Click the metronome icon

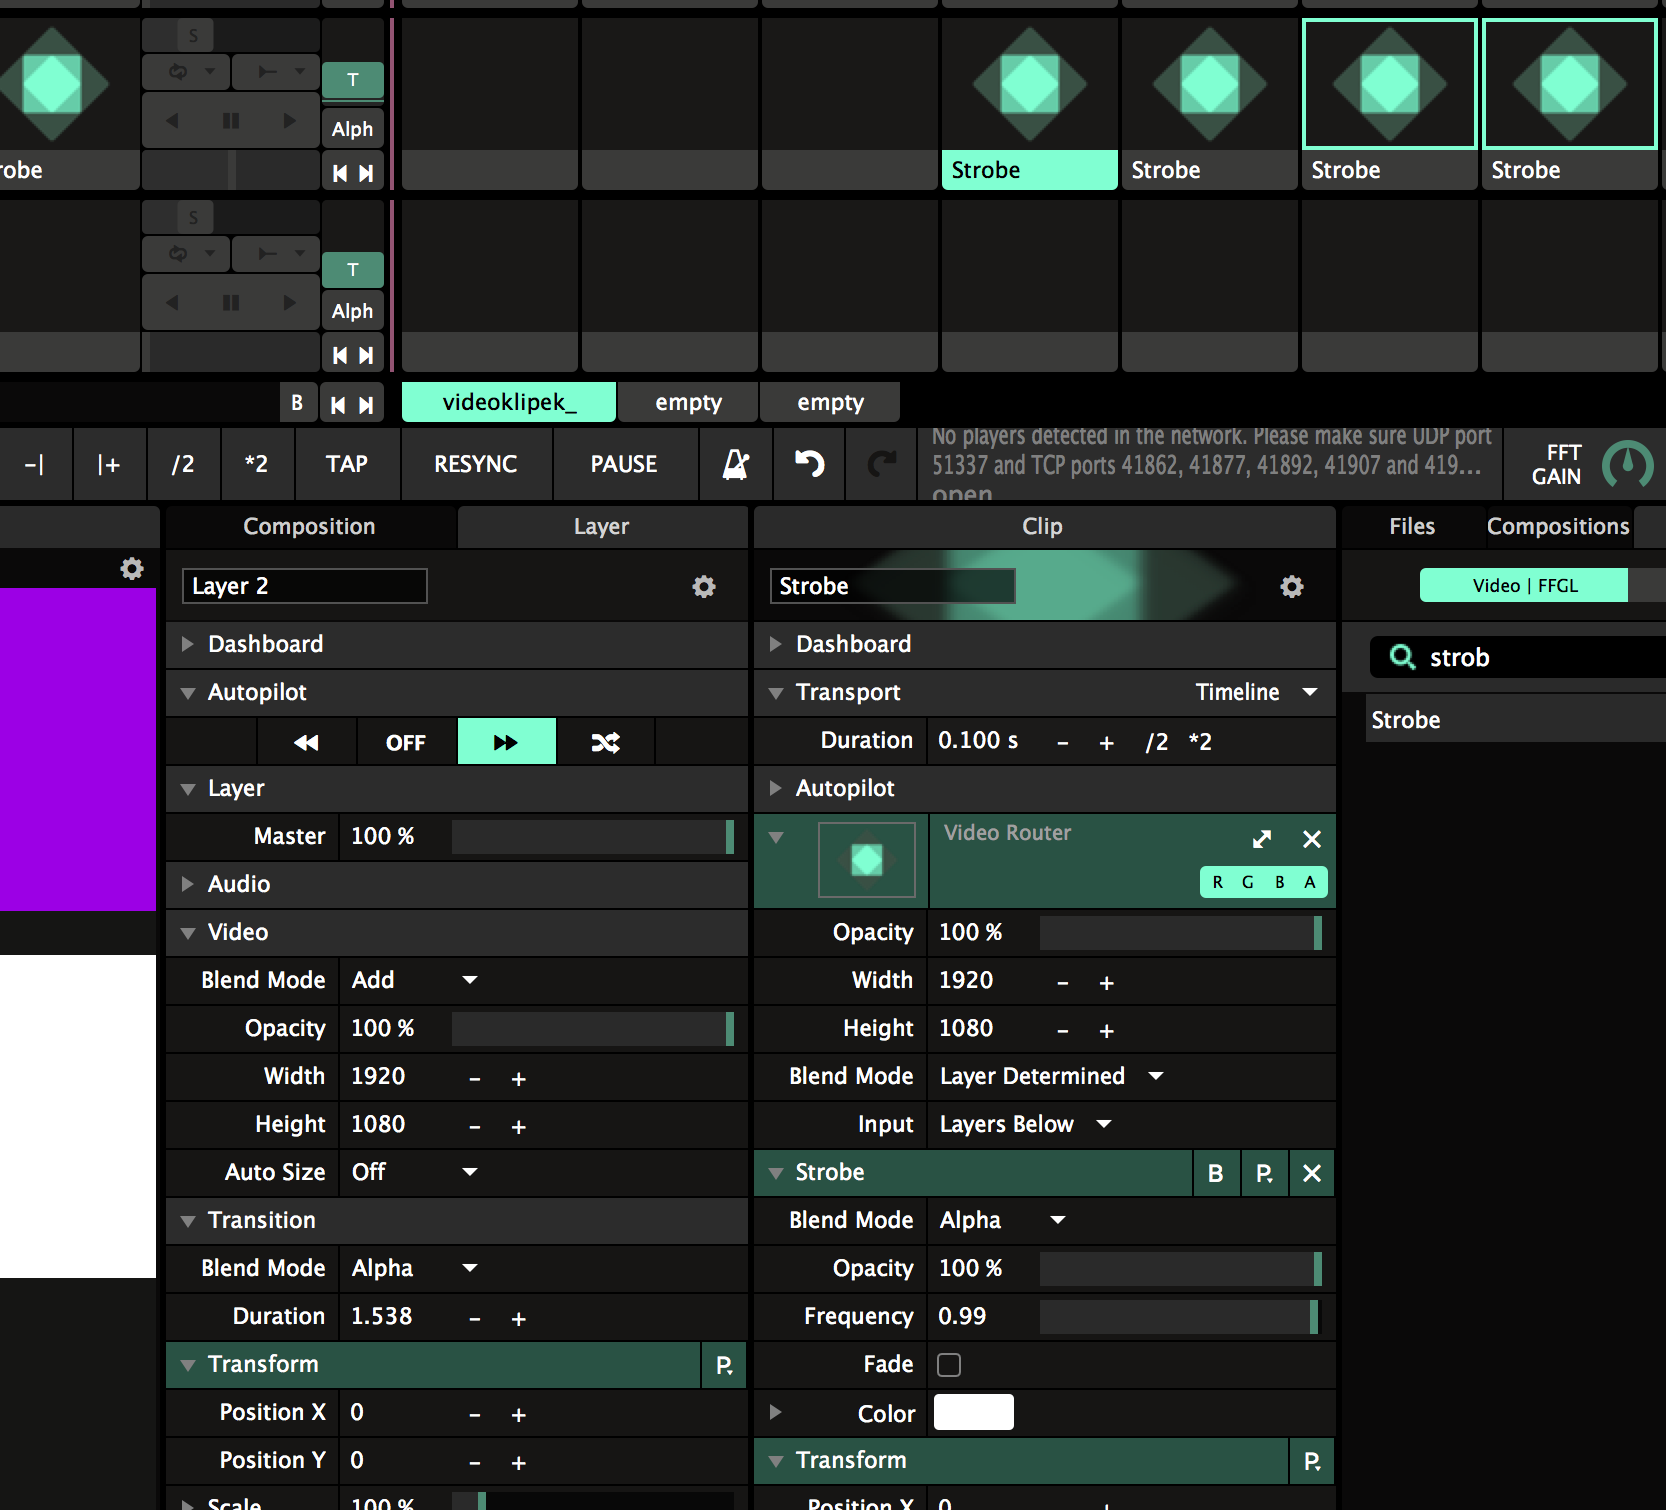(x=736, y=464)
